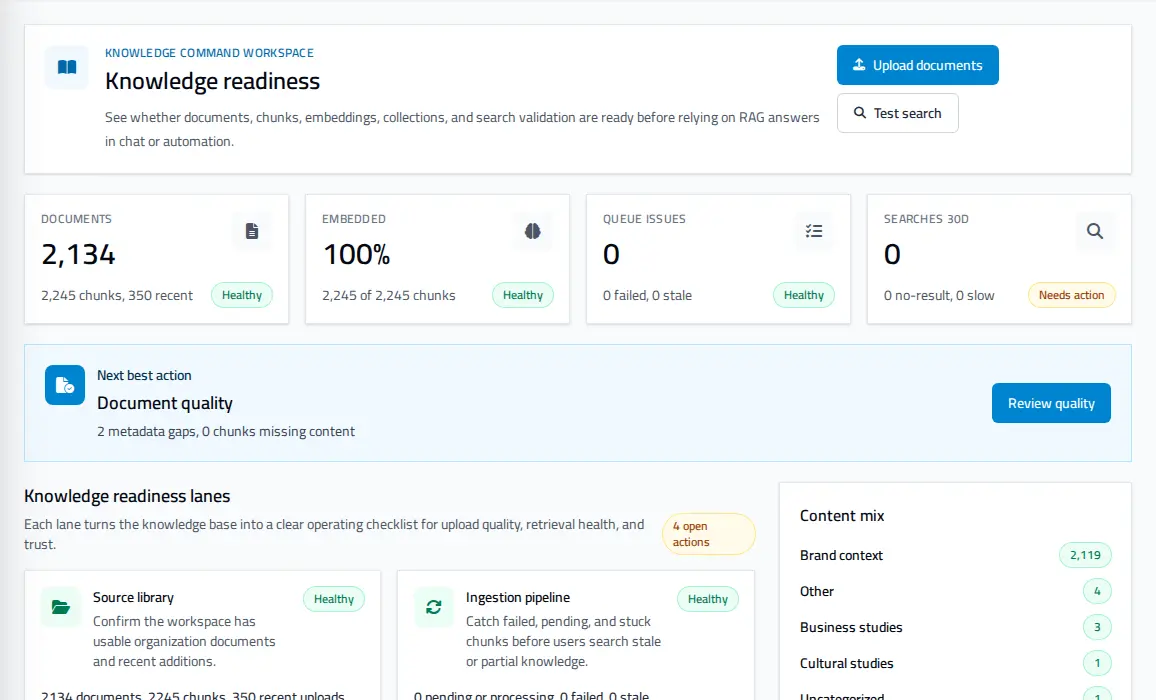The height and width of the screenshot is (700, 1156).
Task: Click the document icon in Documents card
Action: (252, 231)
